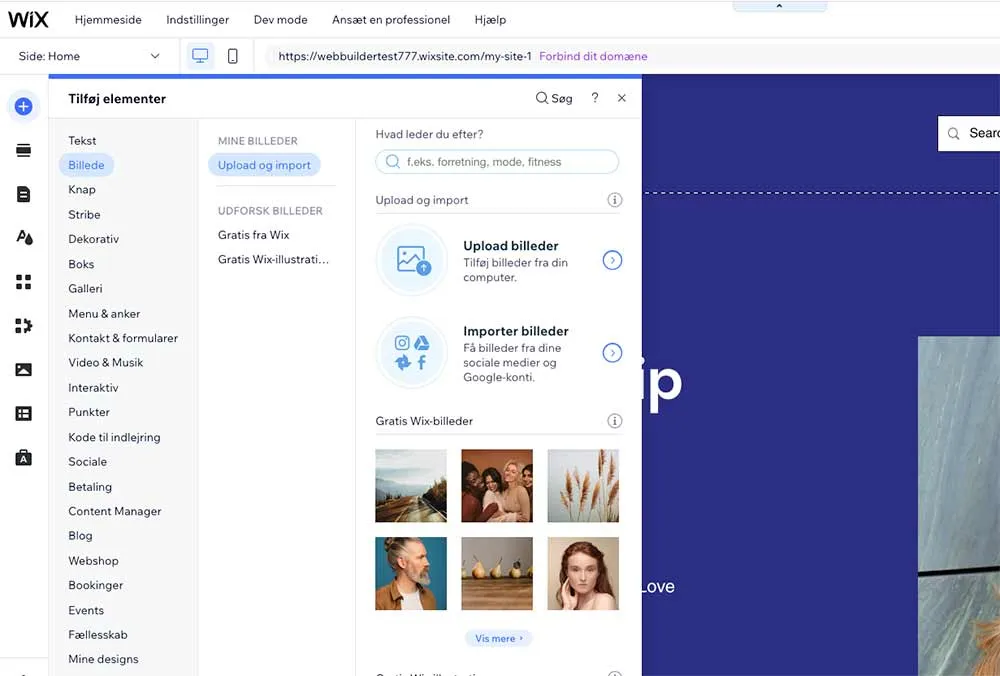The width and height of the screenshot is (1000, 676).
Task: Select Webshop category
Action: [93, 561]
